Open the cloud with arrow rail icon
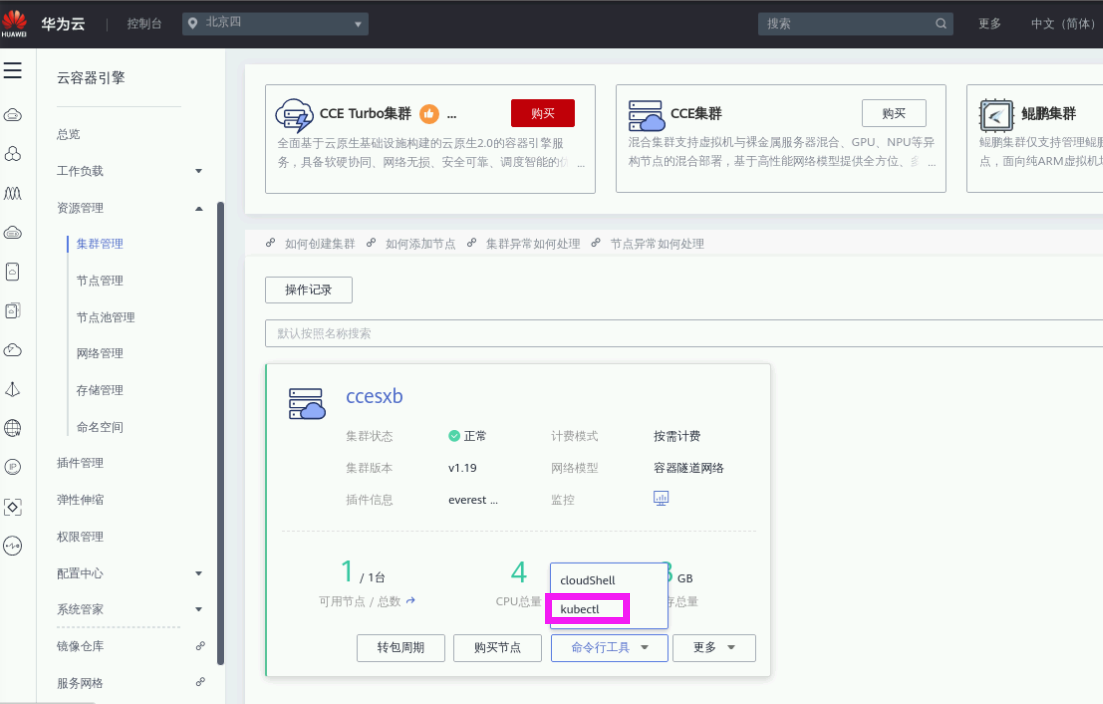This screenshot has height=704, width=1103. [13, 350]
